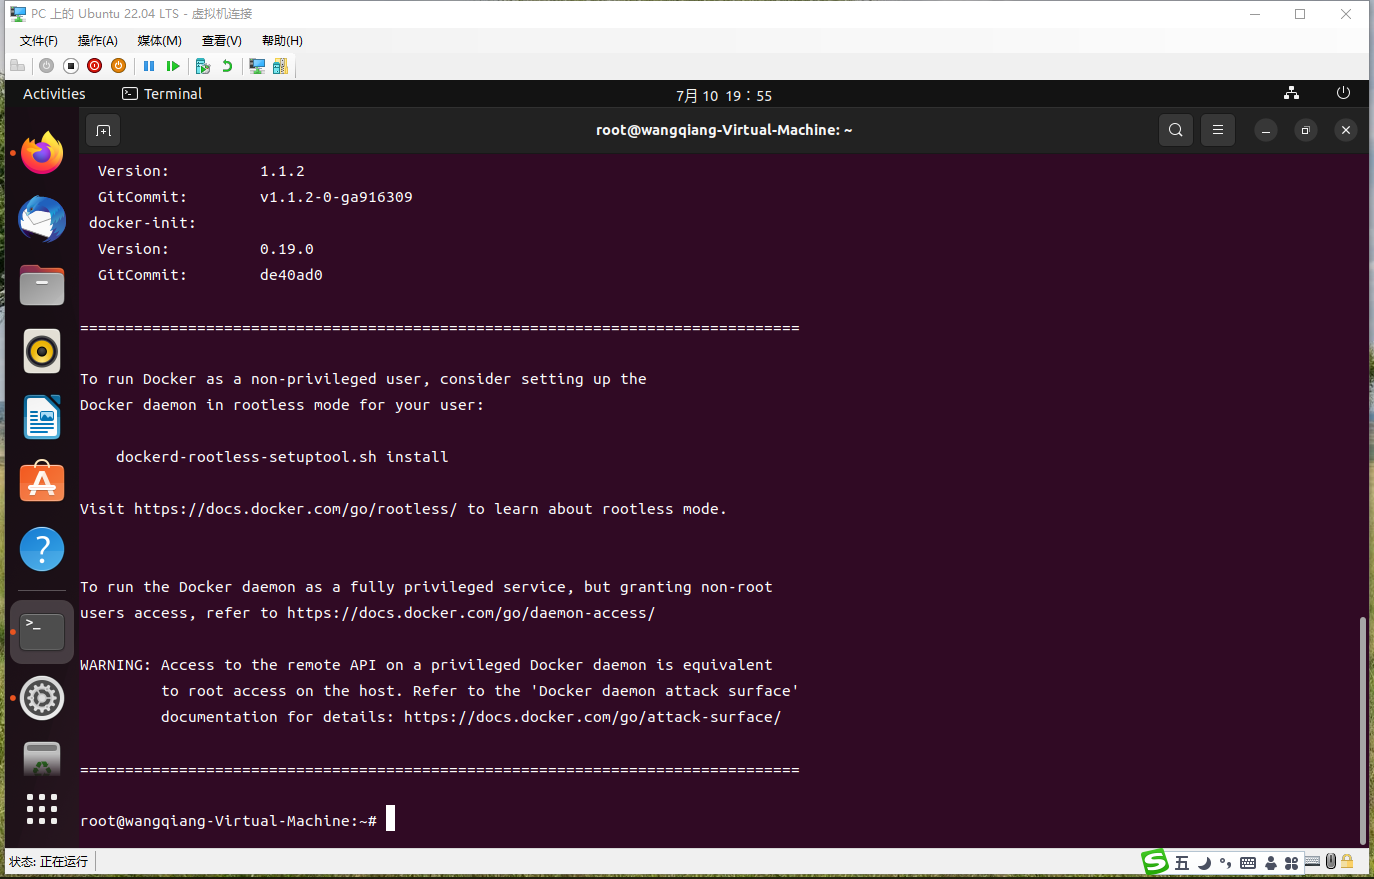The height and width of the screenshot is (879, 1374).
Task: Click the keyboard status icon
Action: 1313,860
